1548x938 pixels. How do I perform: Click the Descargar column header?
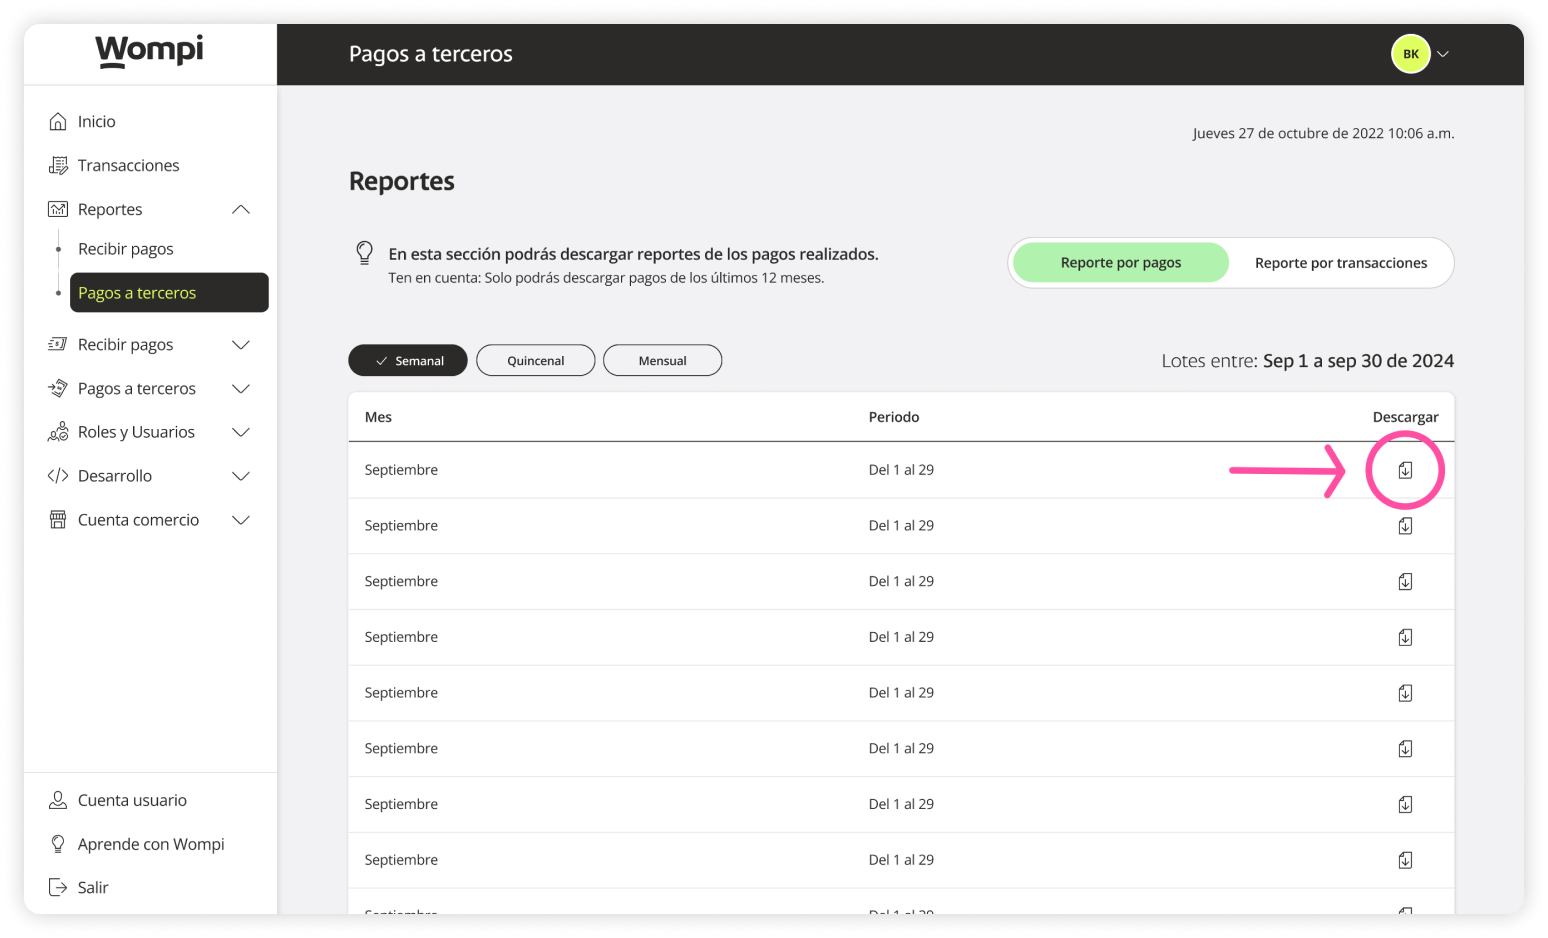click(x=1405, y=417)
